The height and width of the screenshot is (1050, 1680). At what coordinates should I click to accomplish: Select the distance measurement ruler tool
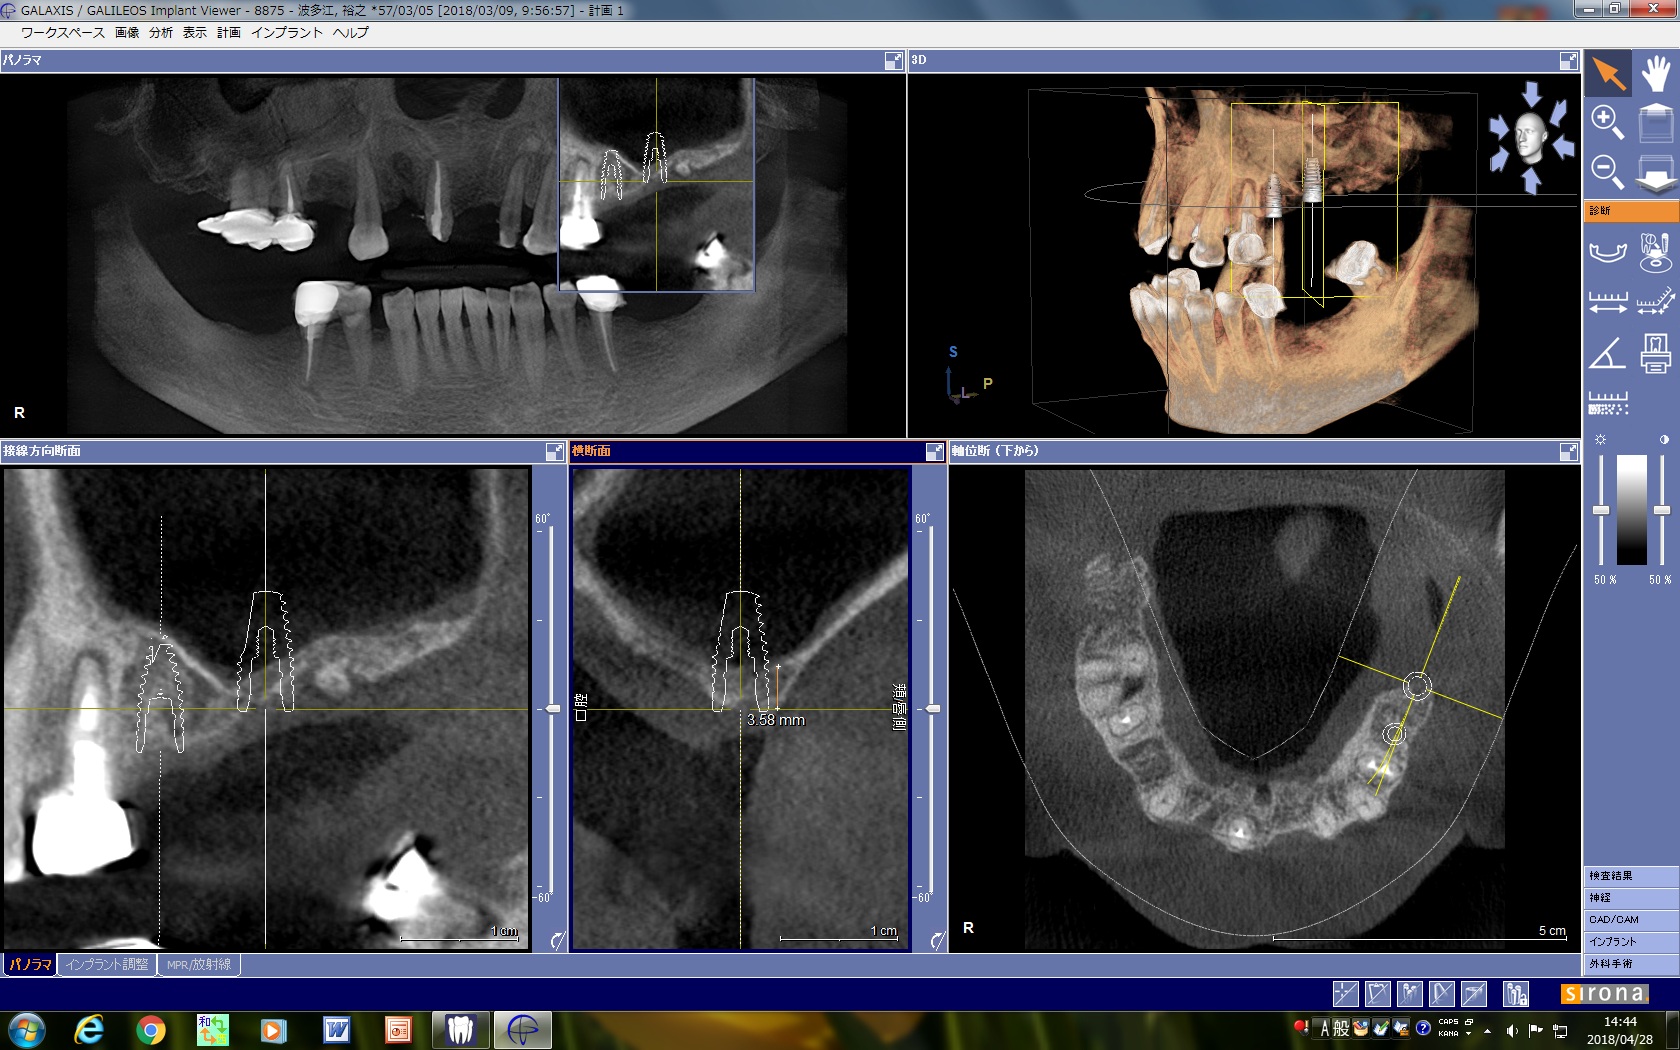point(1607,302)
